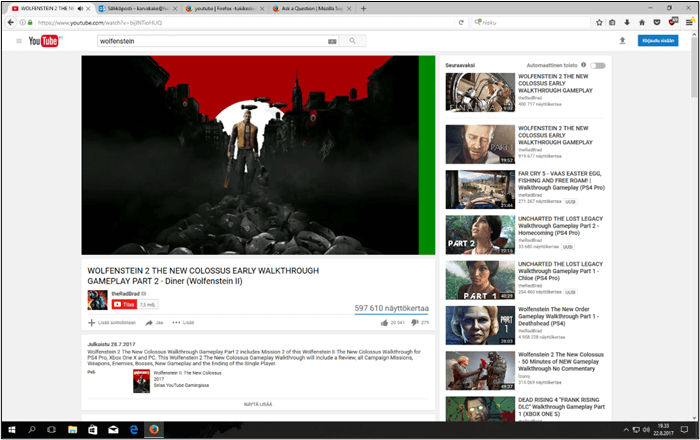Open the YouTube hamburger guide menu
Viewport: 700px width, 440px height.
pos(19,41)
